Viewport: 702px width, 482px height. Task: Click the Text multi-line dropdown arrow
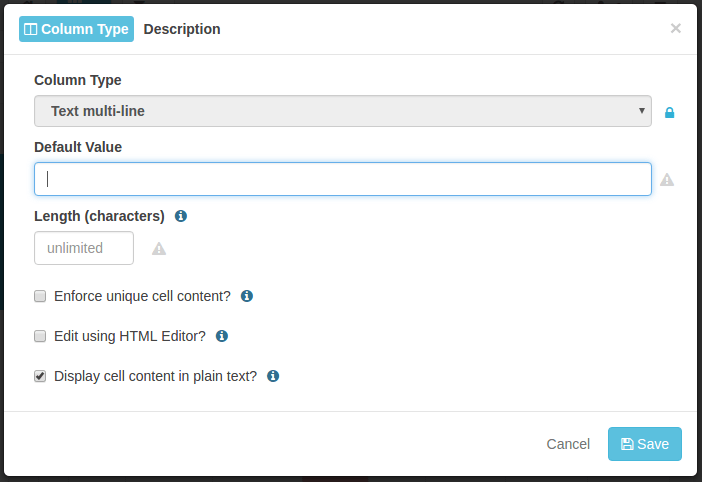click(642, 111)
